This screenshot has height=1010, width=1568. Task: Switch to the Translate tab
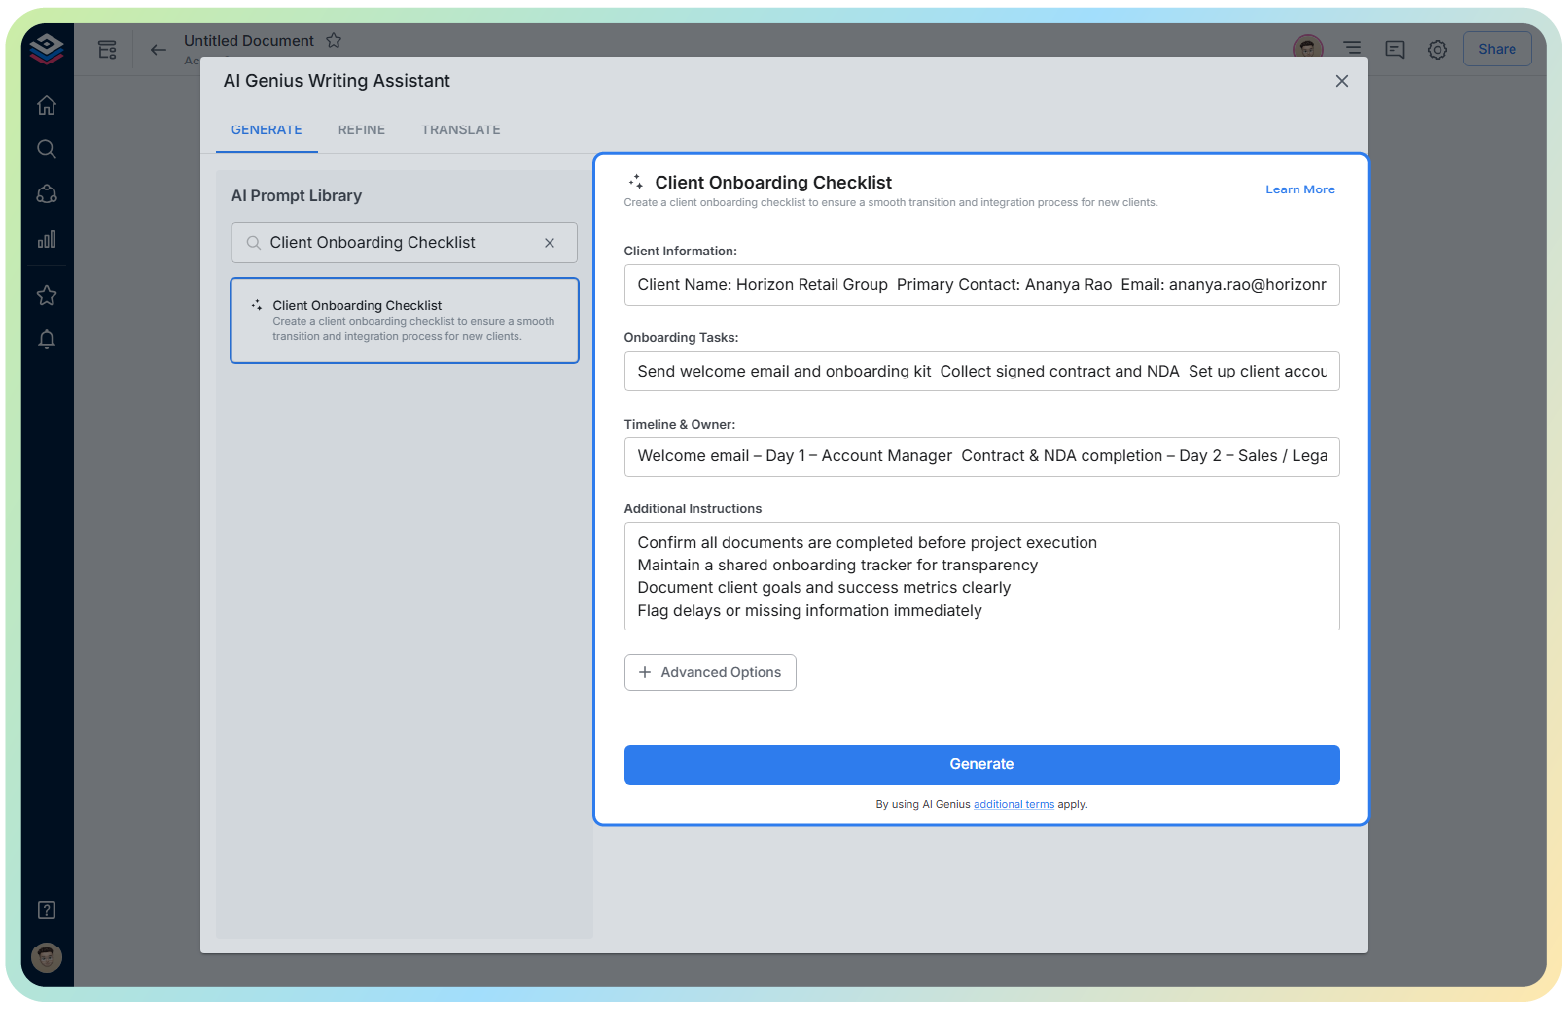coord(461,130)
